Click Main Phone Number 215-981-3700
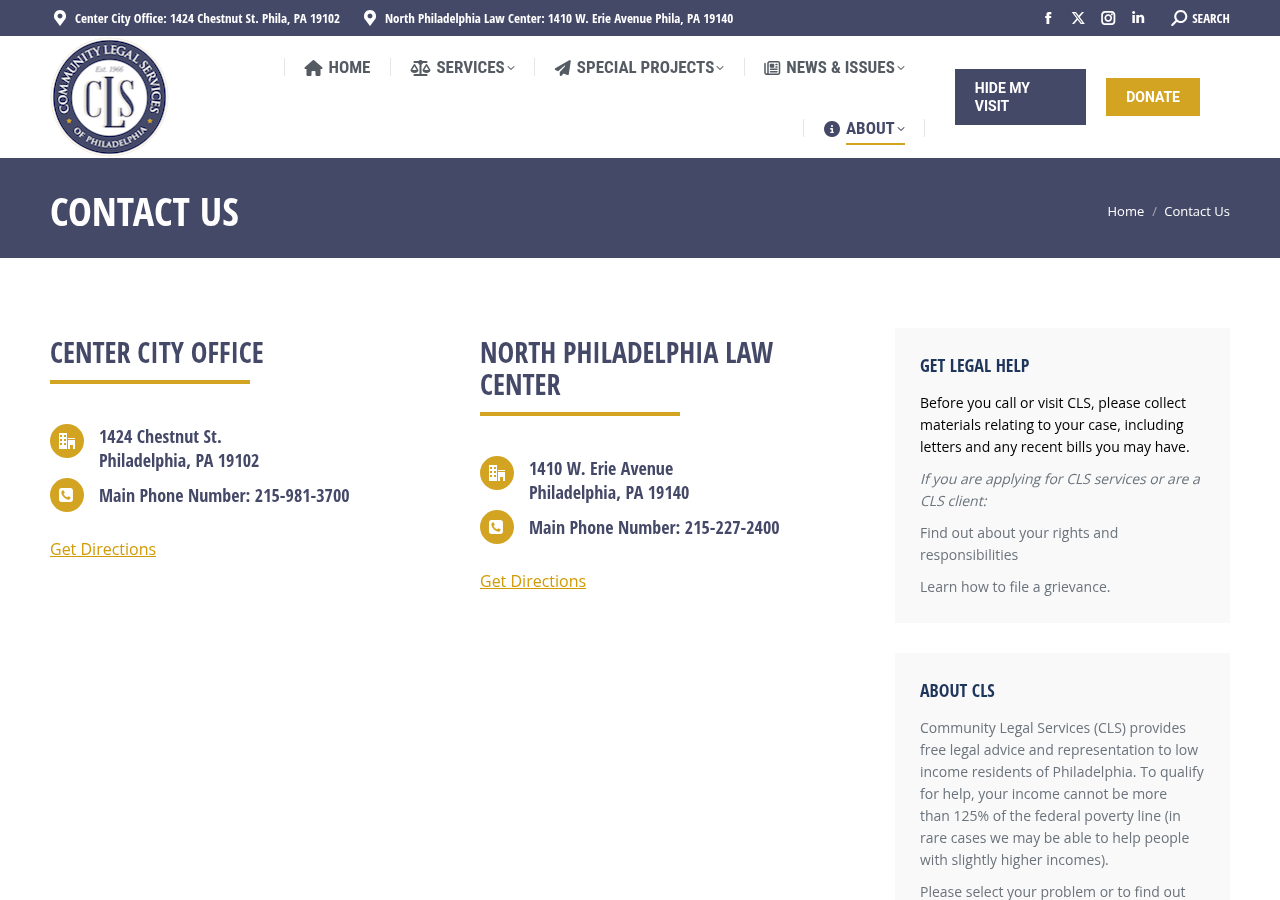Viewport: 1280px width, 900px height. pyautogui.click(x=224, y=495)
